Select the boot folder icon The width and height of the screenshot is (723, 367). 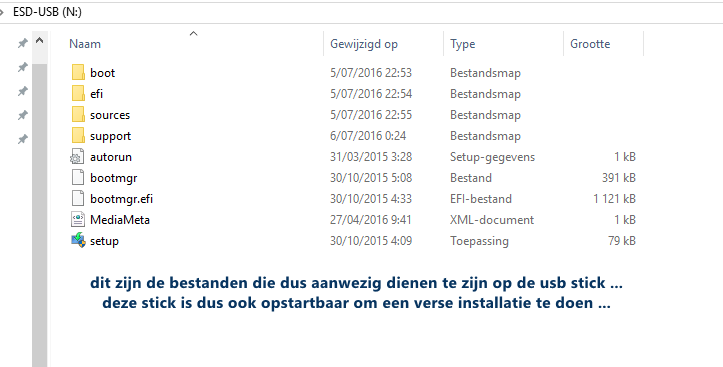pos(78,72)
